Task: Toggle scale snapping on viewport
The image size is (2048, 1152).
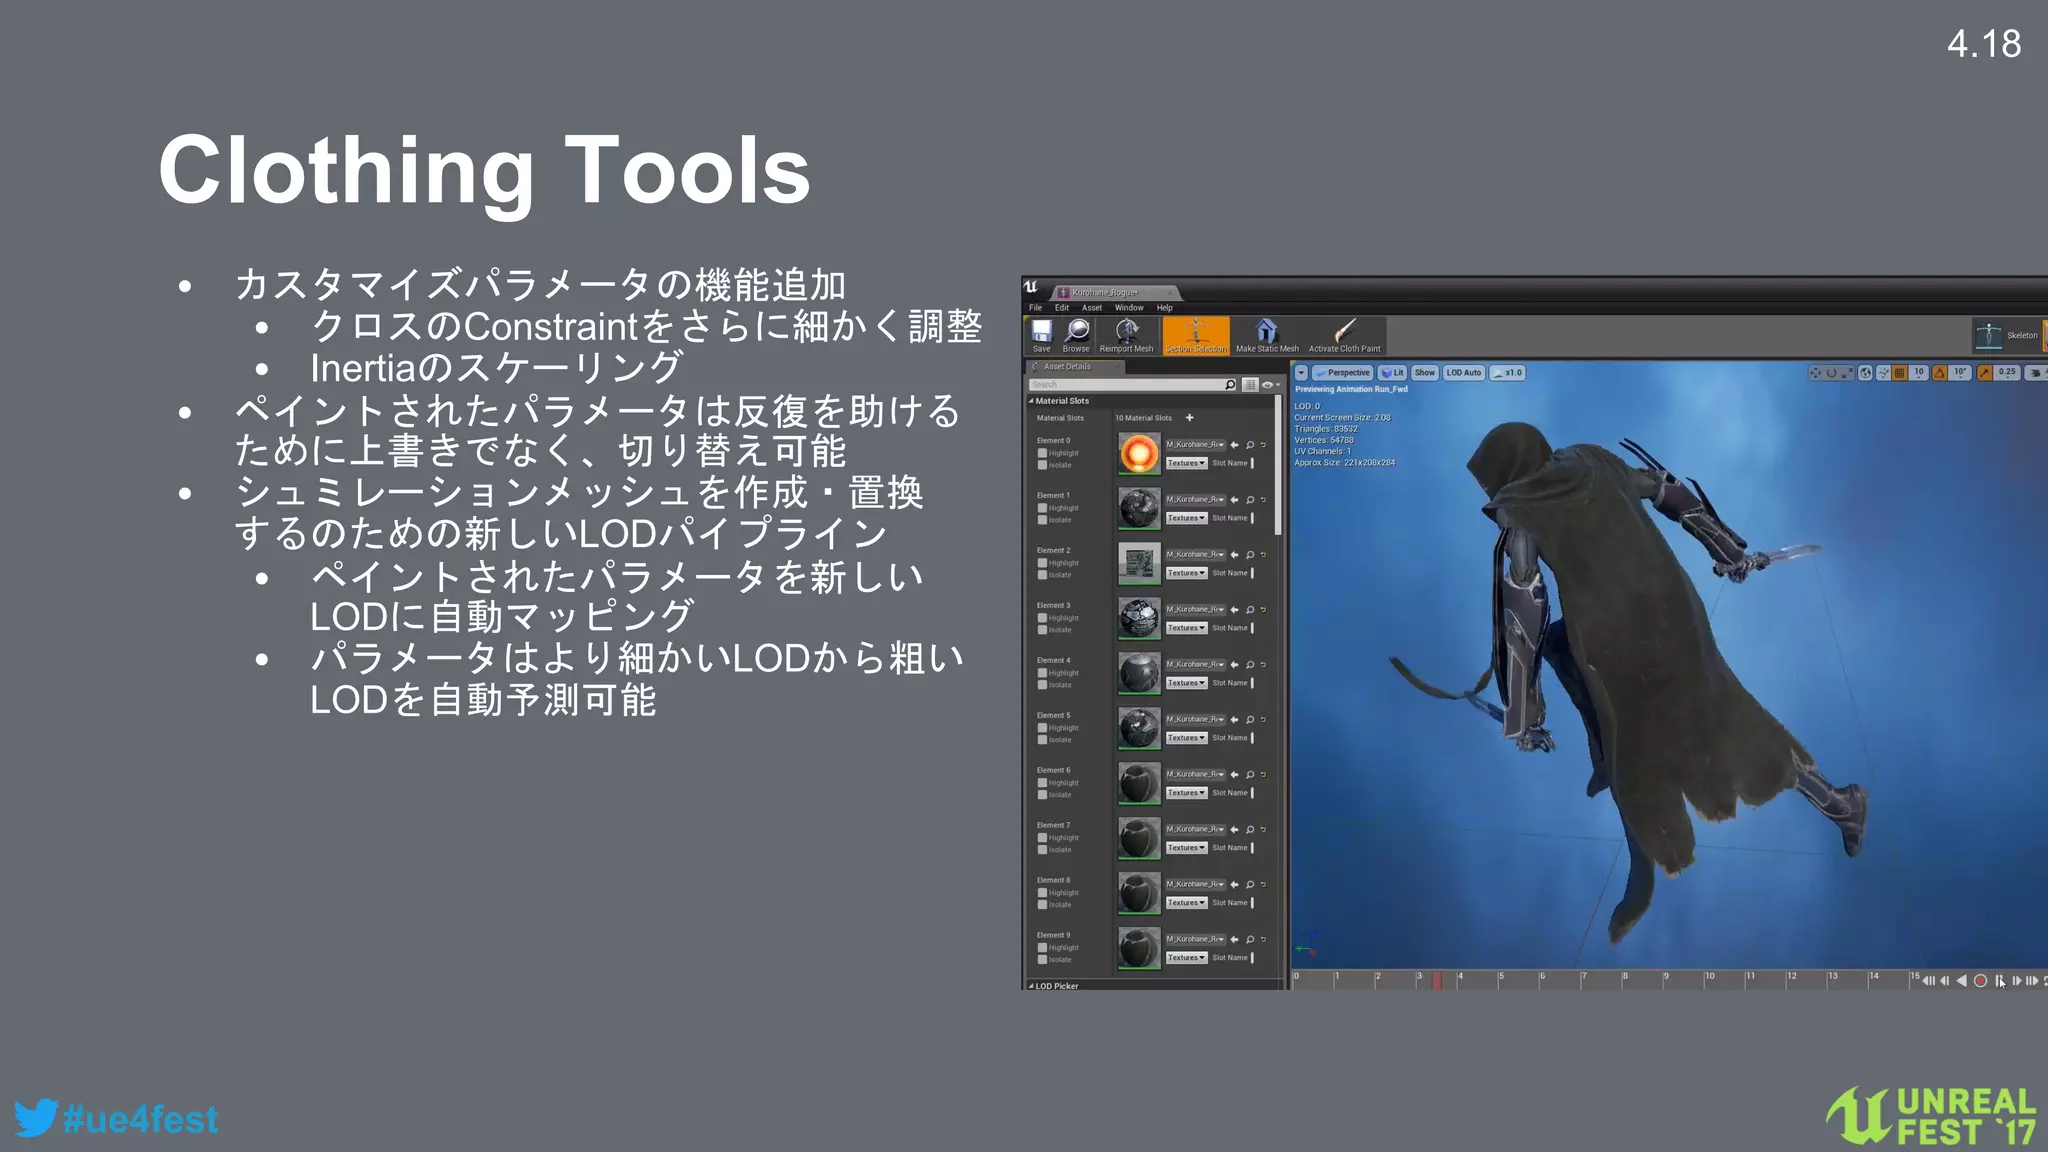Action: pyautogui.click(x=1984, y=373)
